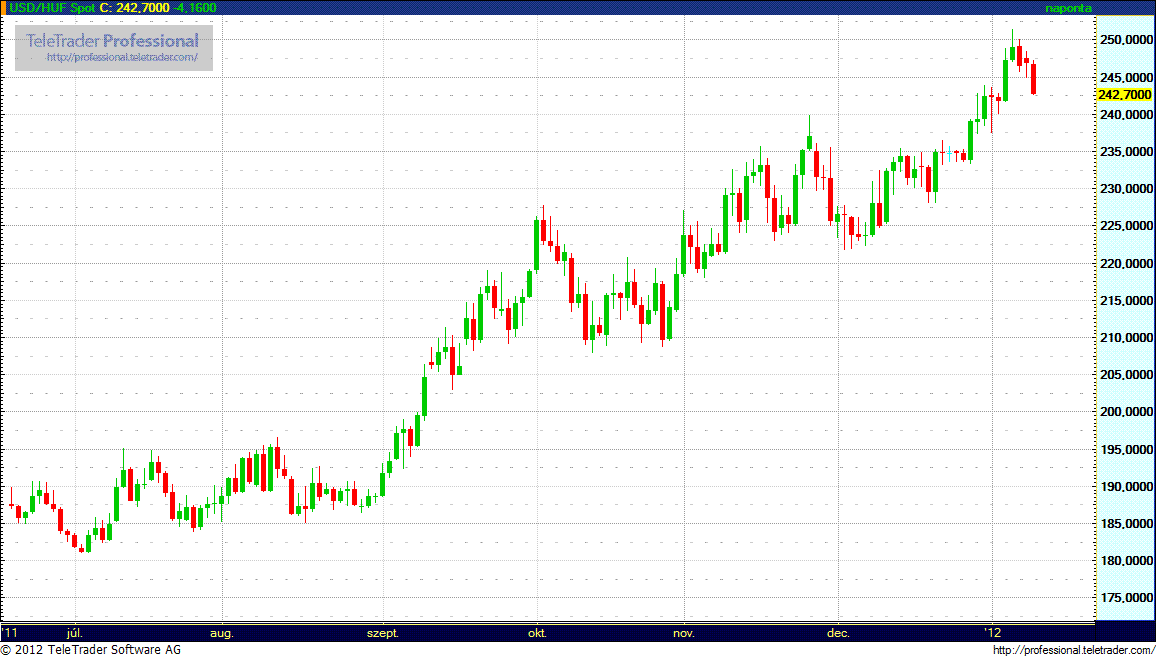This screenshot has width=1156, height=659.
Task: Click the aug. month label on time axis
Action: (x=221, y=633)
